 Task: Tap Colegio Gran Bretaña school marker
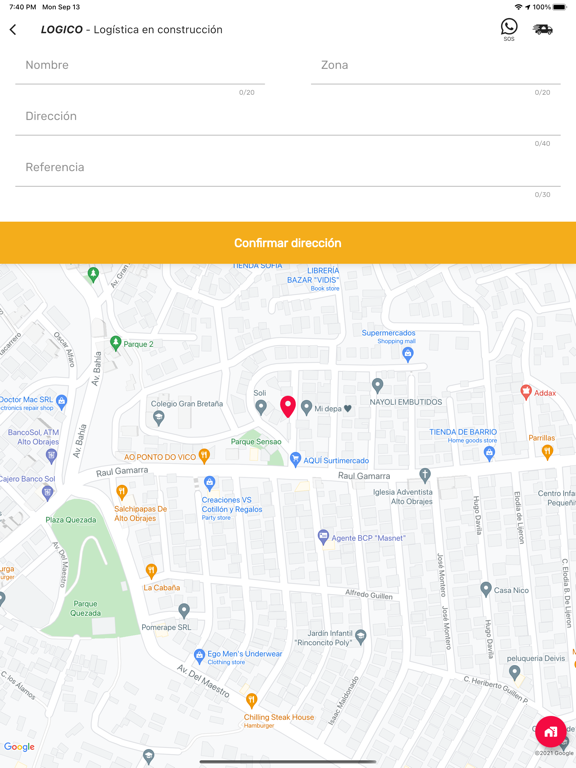click(158, 419)
